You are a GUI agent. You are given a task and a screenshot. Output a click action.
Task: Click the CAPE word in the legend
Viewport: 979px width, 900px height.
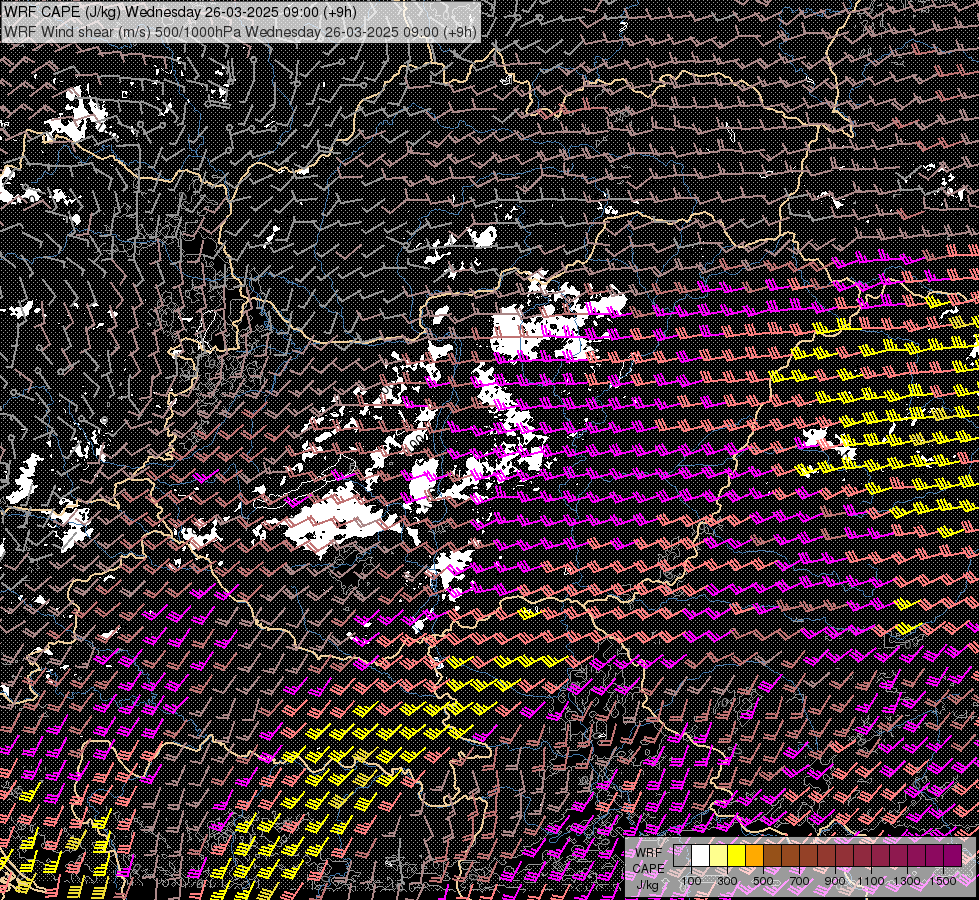pos(648,868)
